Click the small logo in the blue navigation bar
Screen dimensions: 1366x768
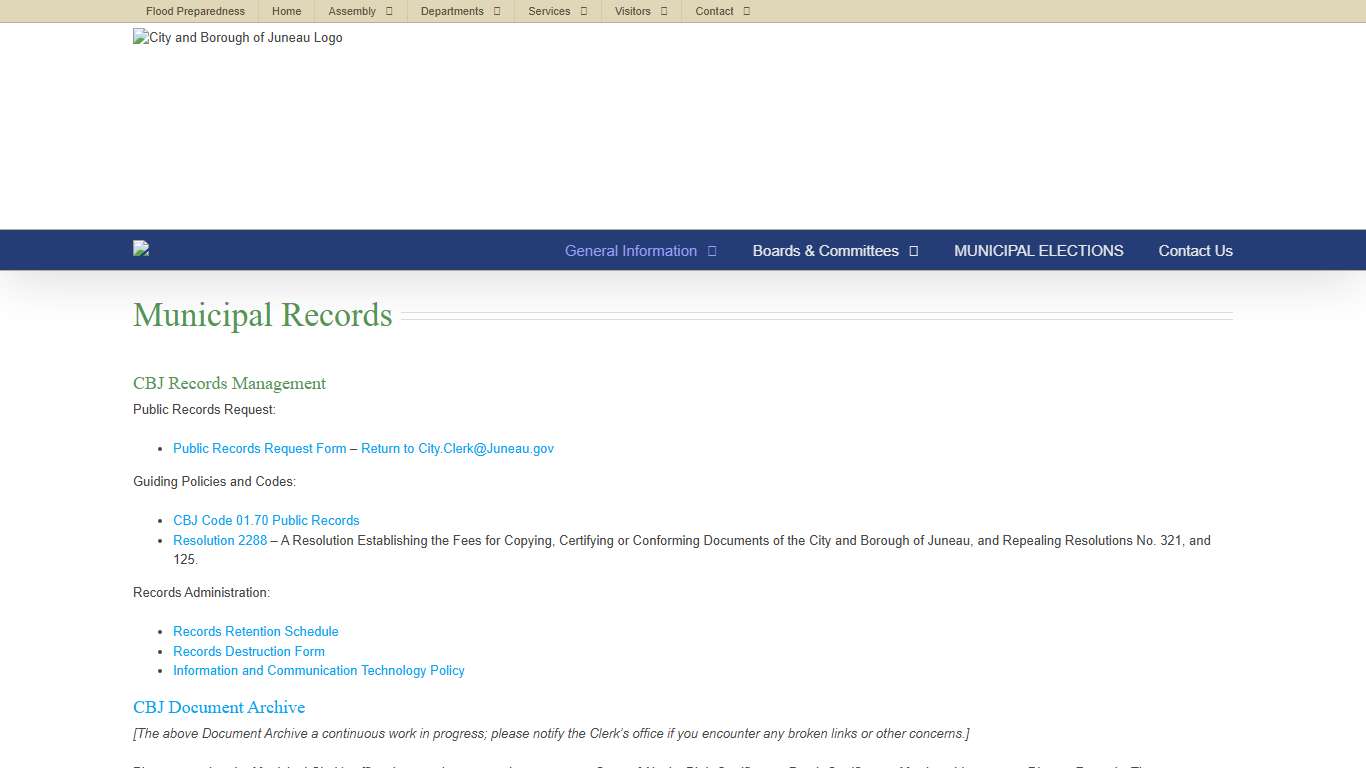tap(140, 249)
